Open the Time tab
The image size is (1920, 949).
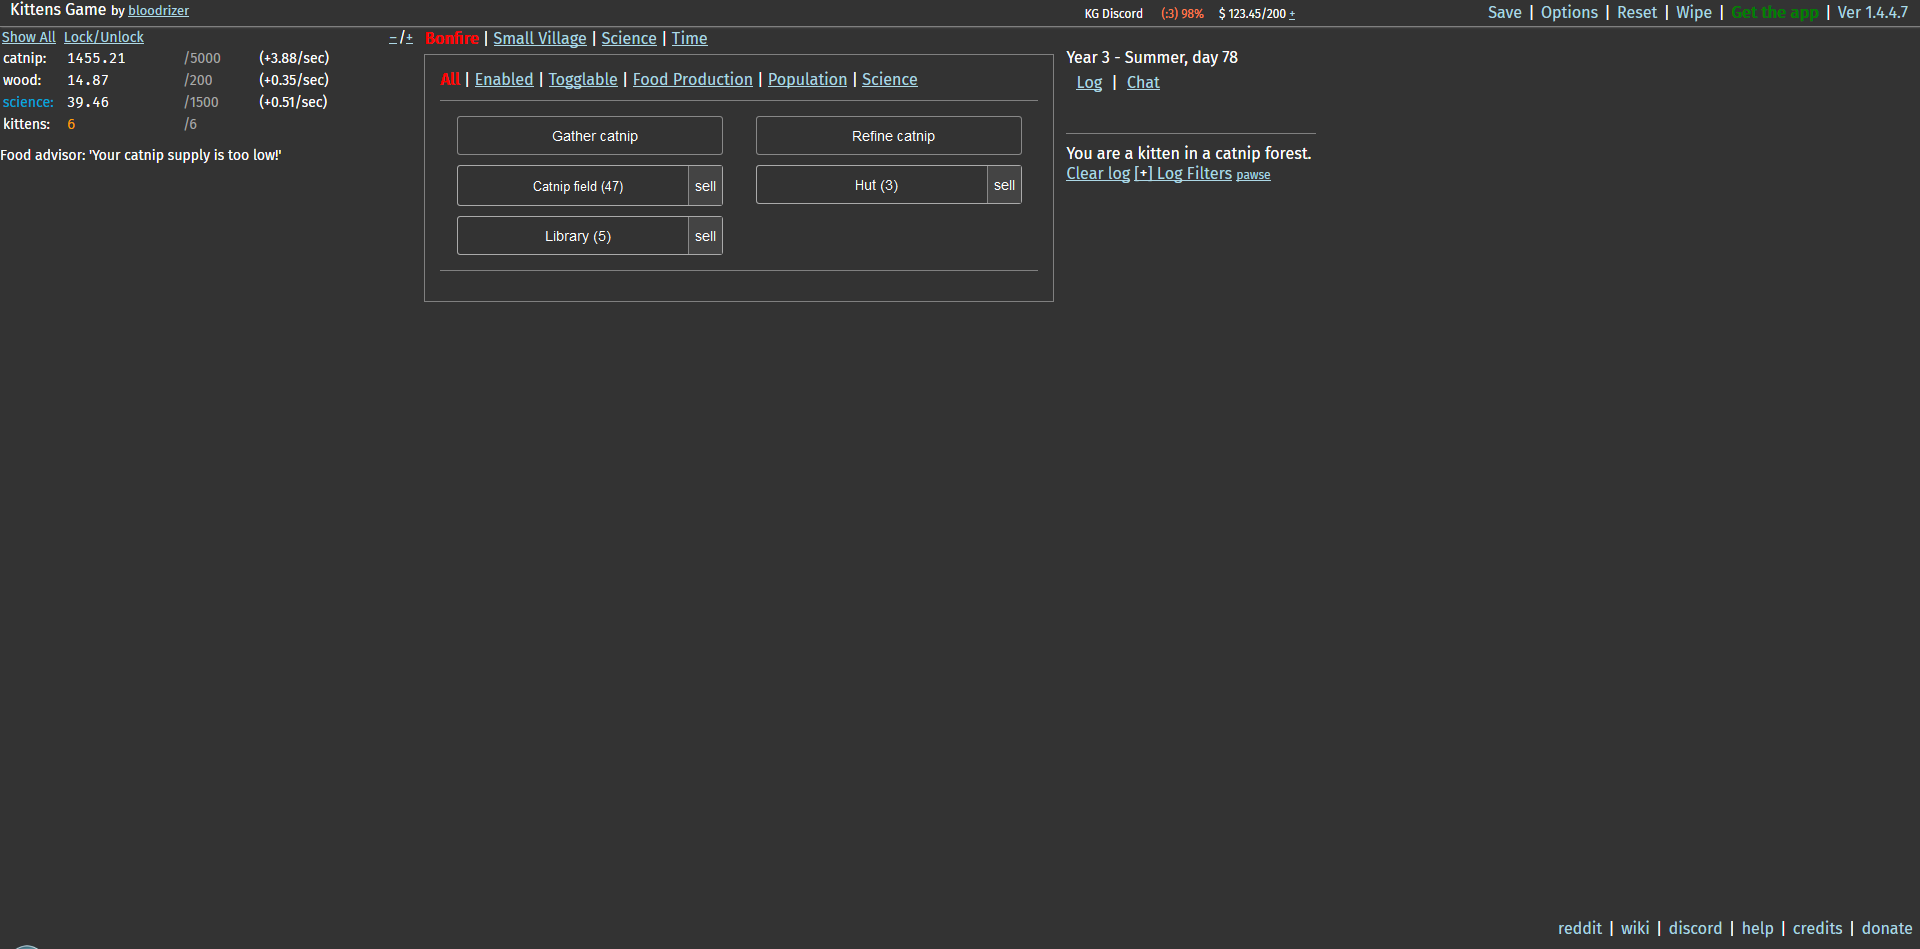(689, 38)
